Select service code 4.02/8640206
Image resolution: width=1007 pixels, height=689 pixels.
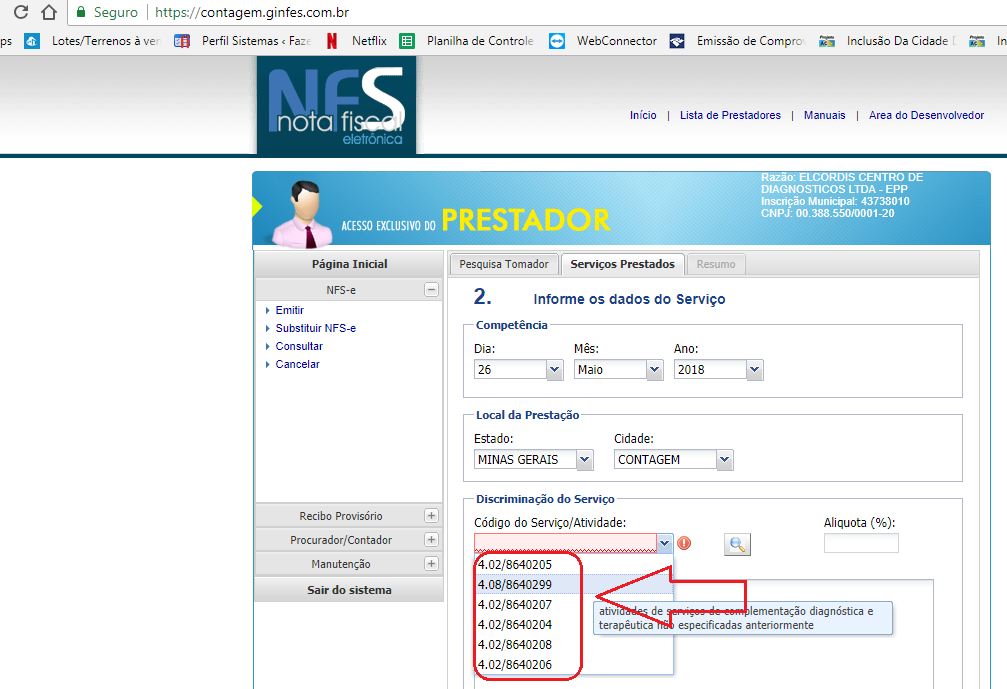tap(574, 664)
